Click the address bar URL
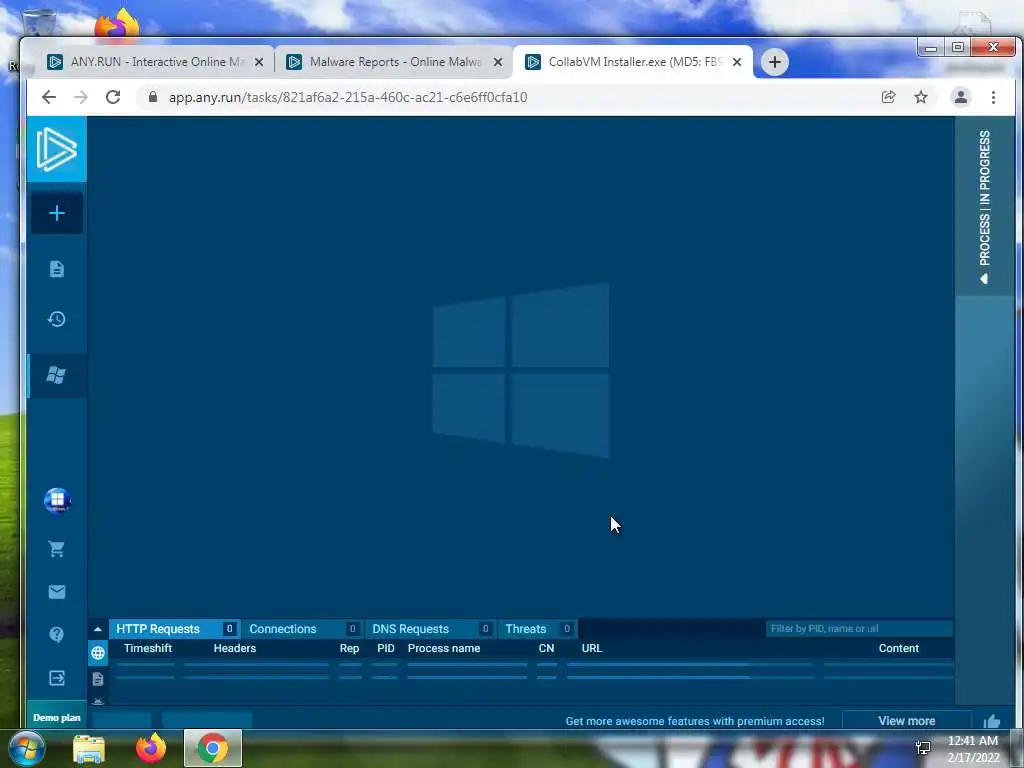Viewport: 1024px width, 768px height. pos(348,97)
